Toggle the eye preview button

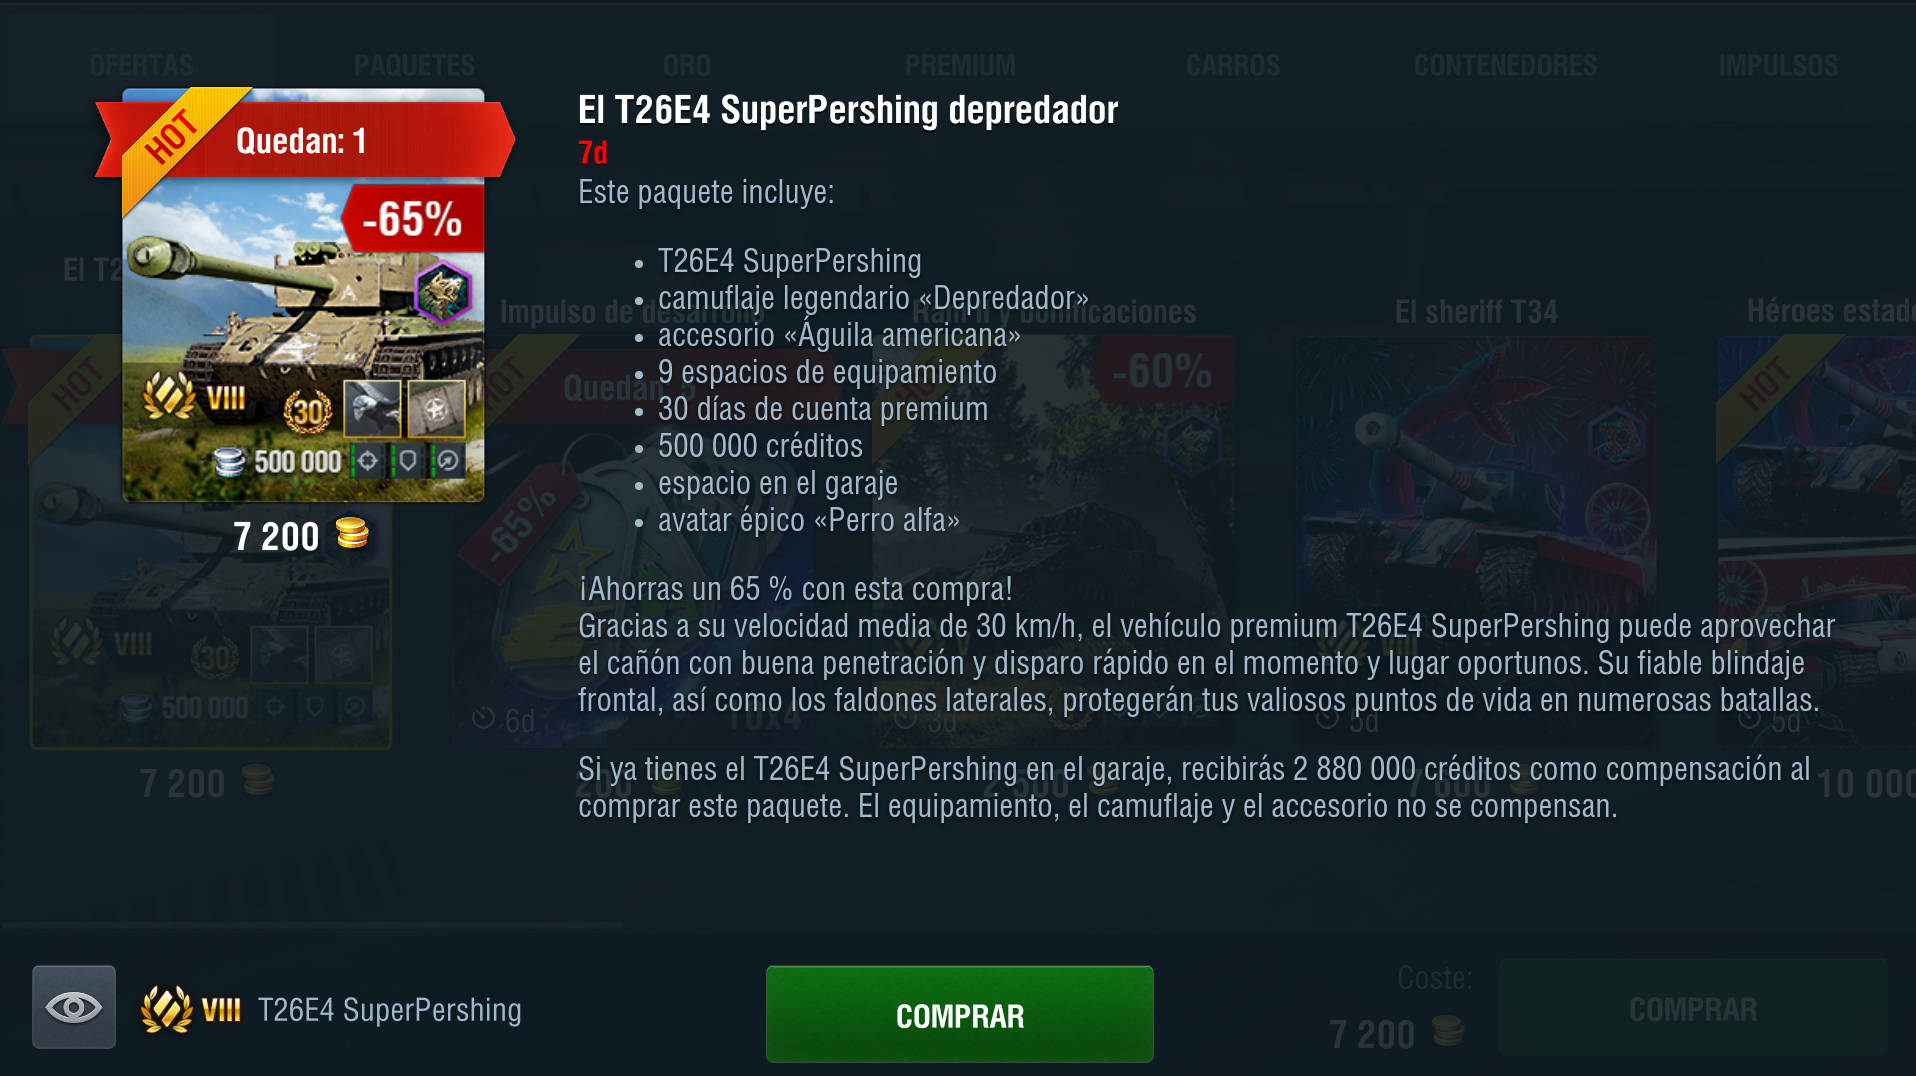pyautogui.click(x=74, y=1007)
